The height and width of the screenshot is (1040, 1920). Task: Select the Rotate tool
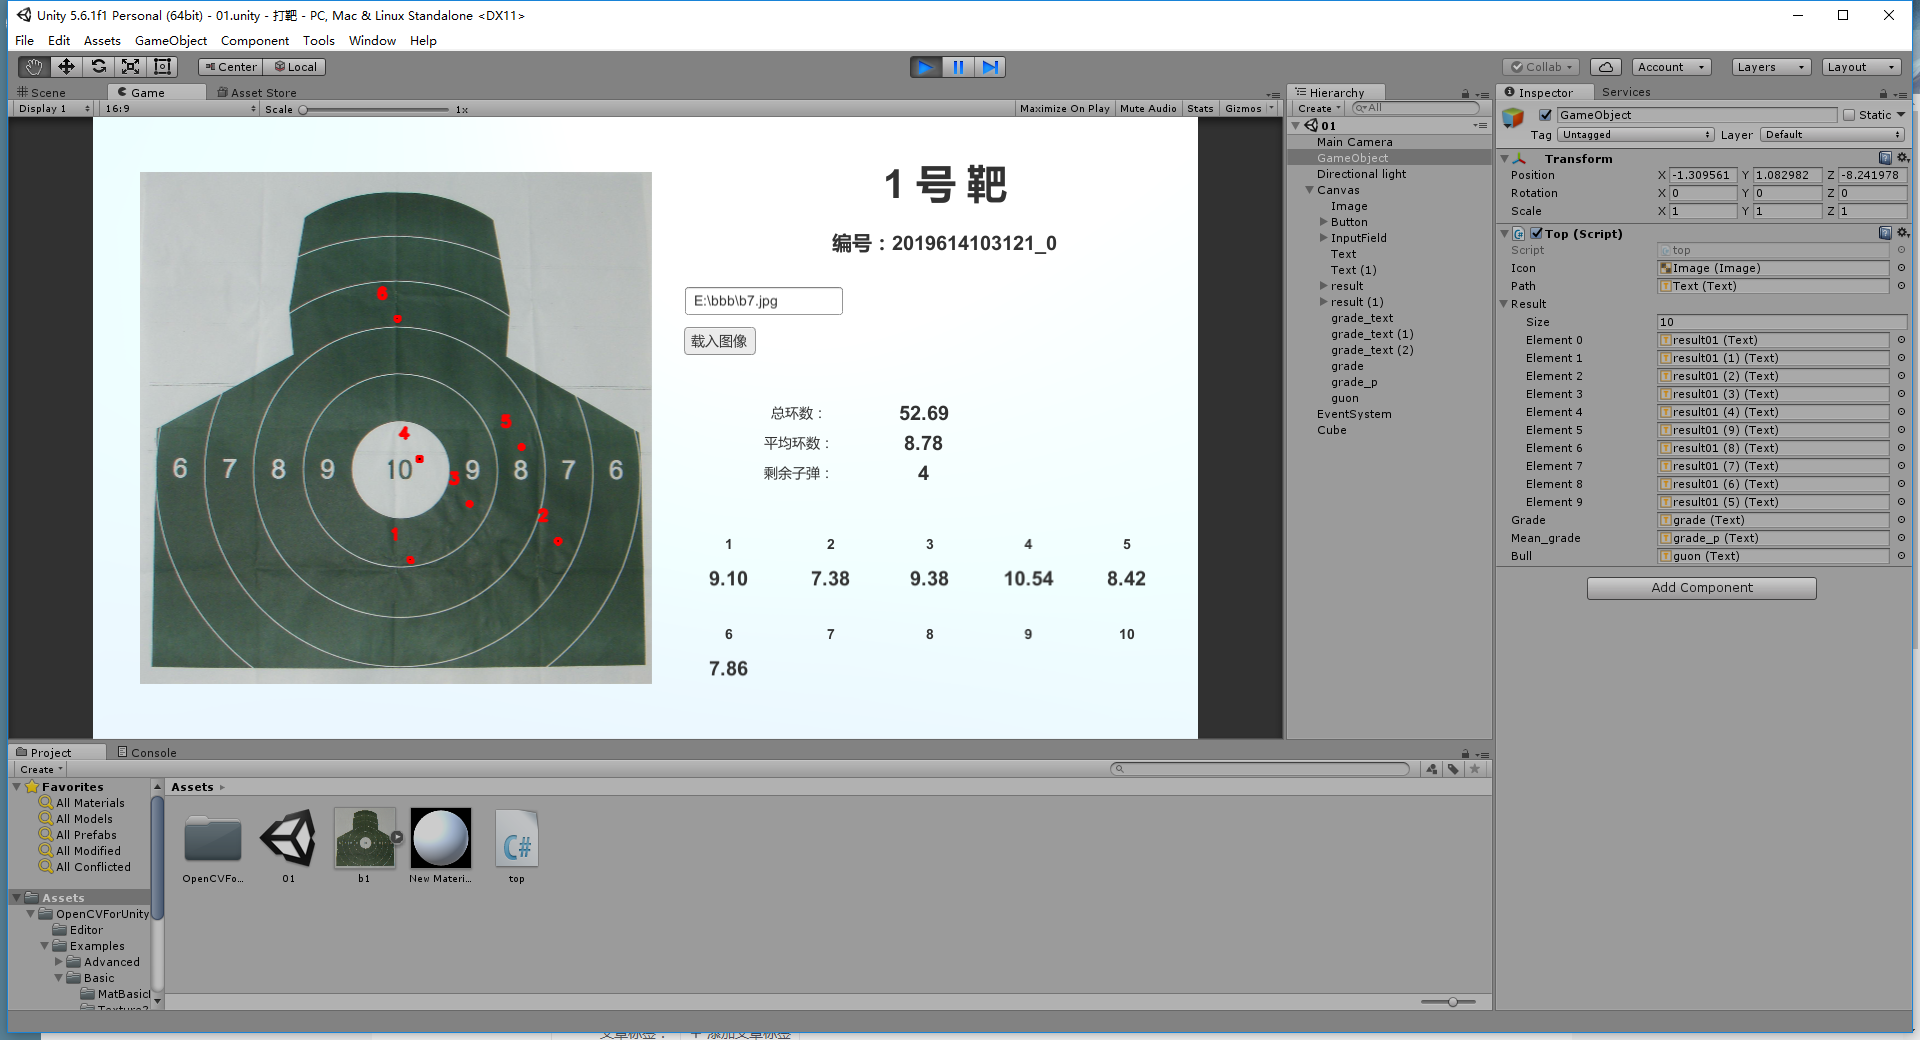[x=97, y=66]
